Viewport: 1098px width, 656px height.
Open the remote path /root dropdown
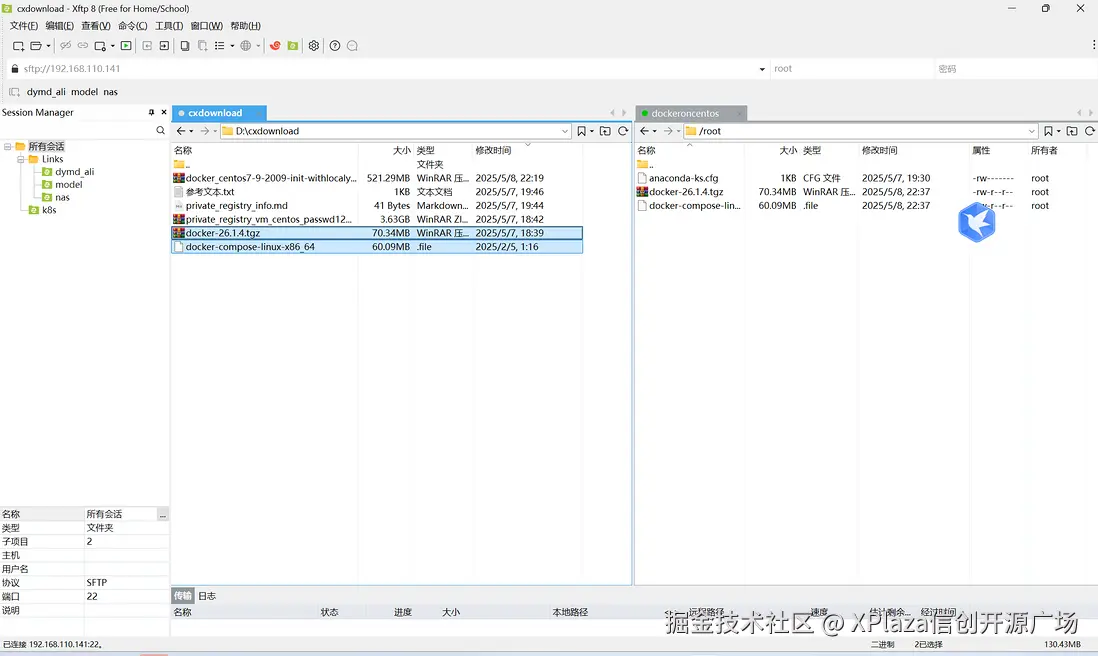click(x=1031, y=131)
